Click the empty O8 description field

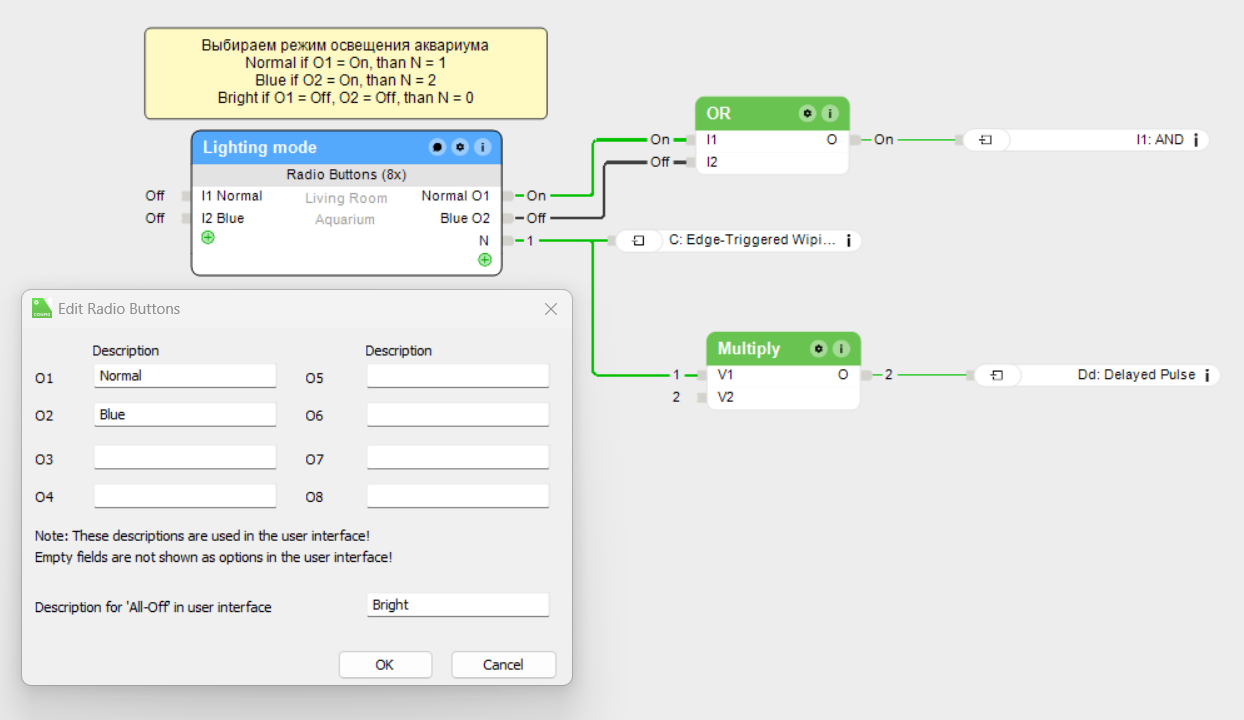pyautogui.click(x=458, y=496)
